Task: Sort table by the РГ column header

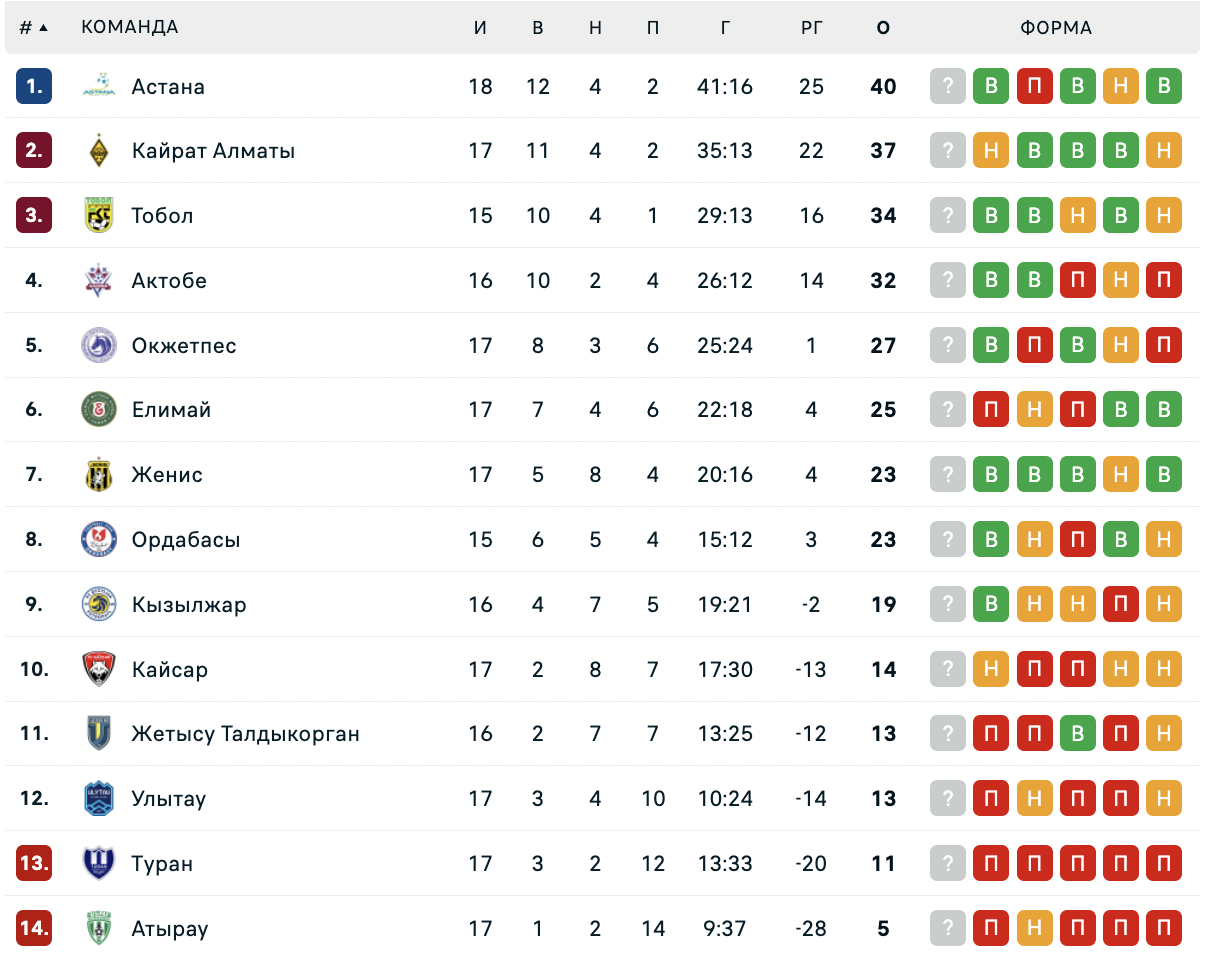Action: pyautogui.click(x=812, y=28)
